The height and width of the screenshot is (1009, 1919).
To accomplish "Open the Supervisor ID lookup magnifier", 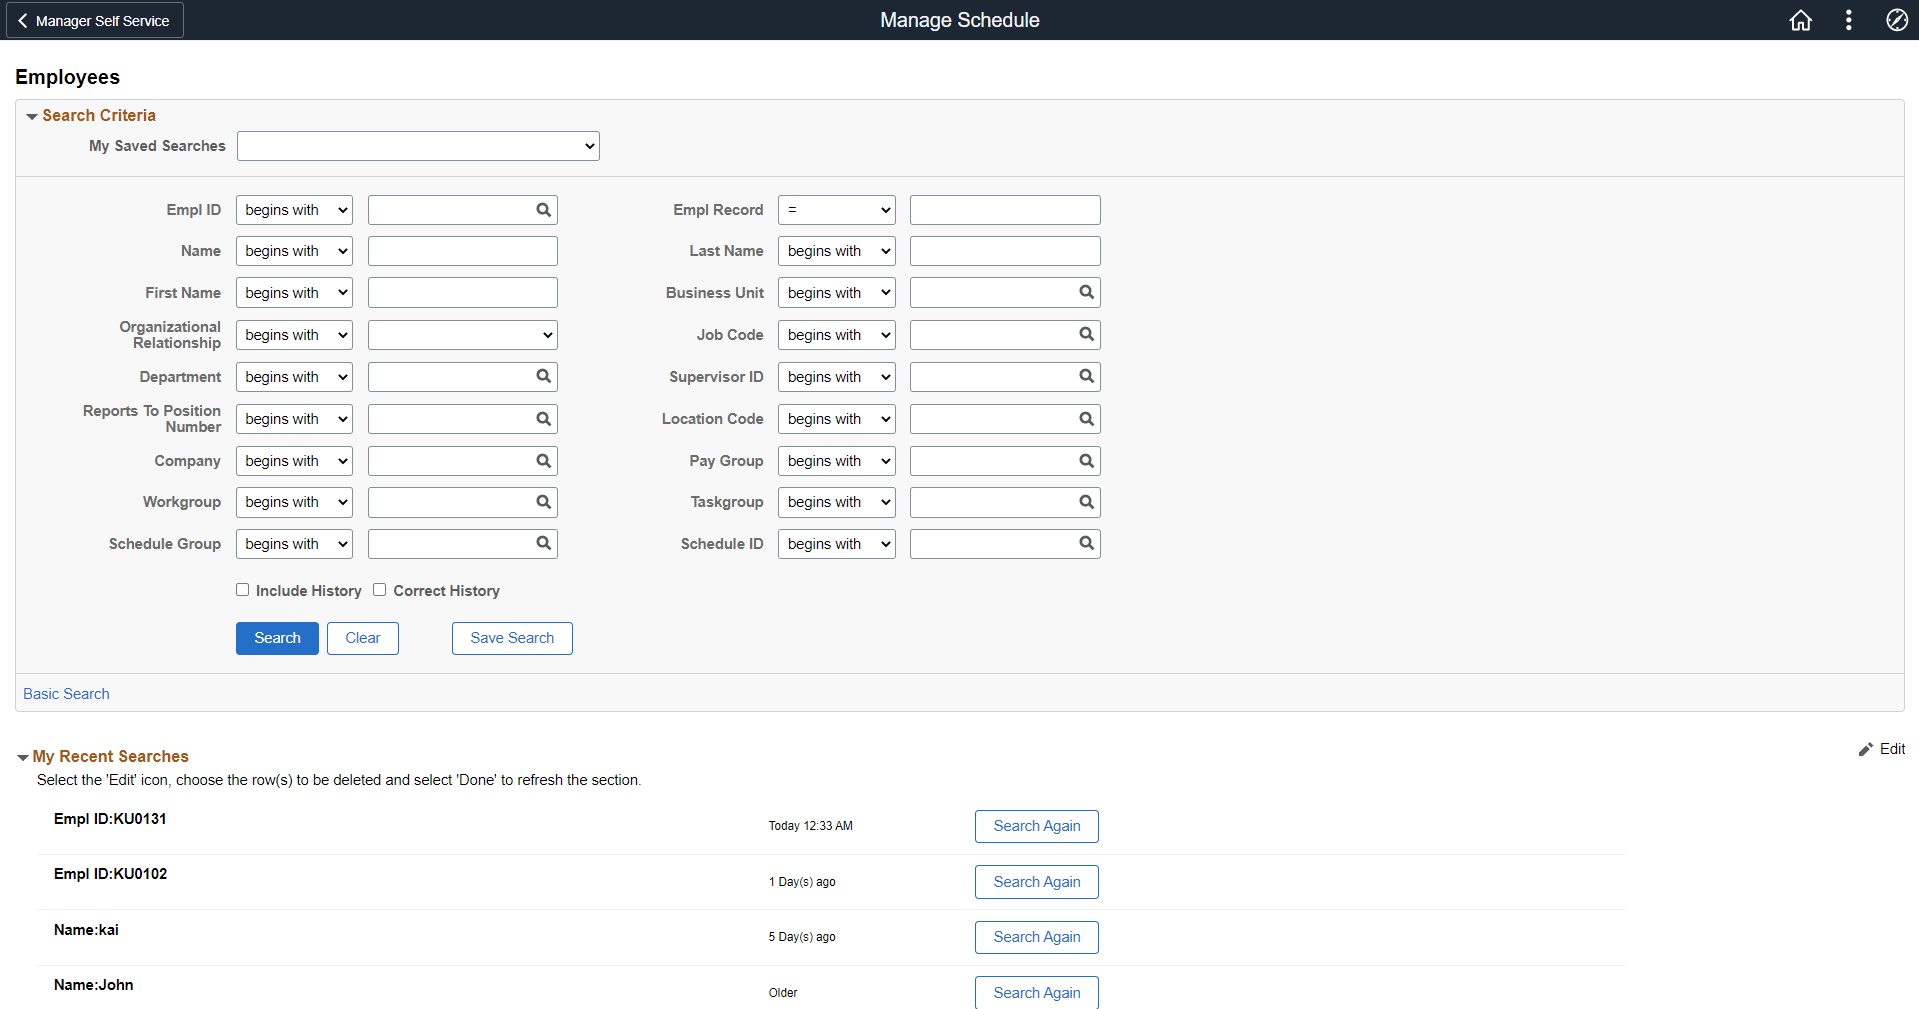I will [1087, 376].
